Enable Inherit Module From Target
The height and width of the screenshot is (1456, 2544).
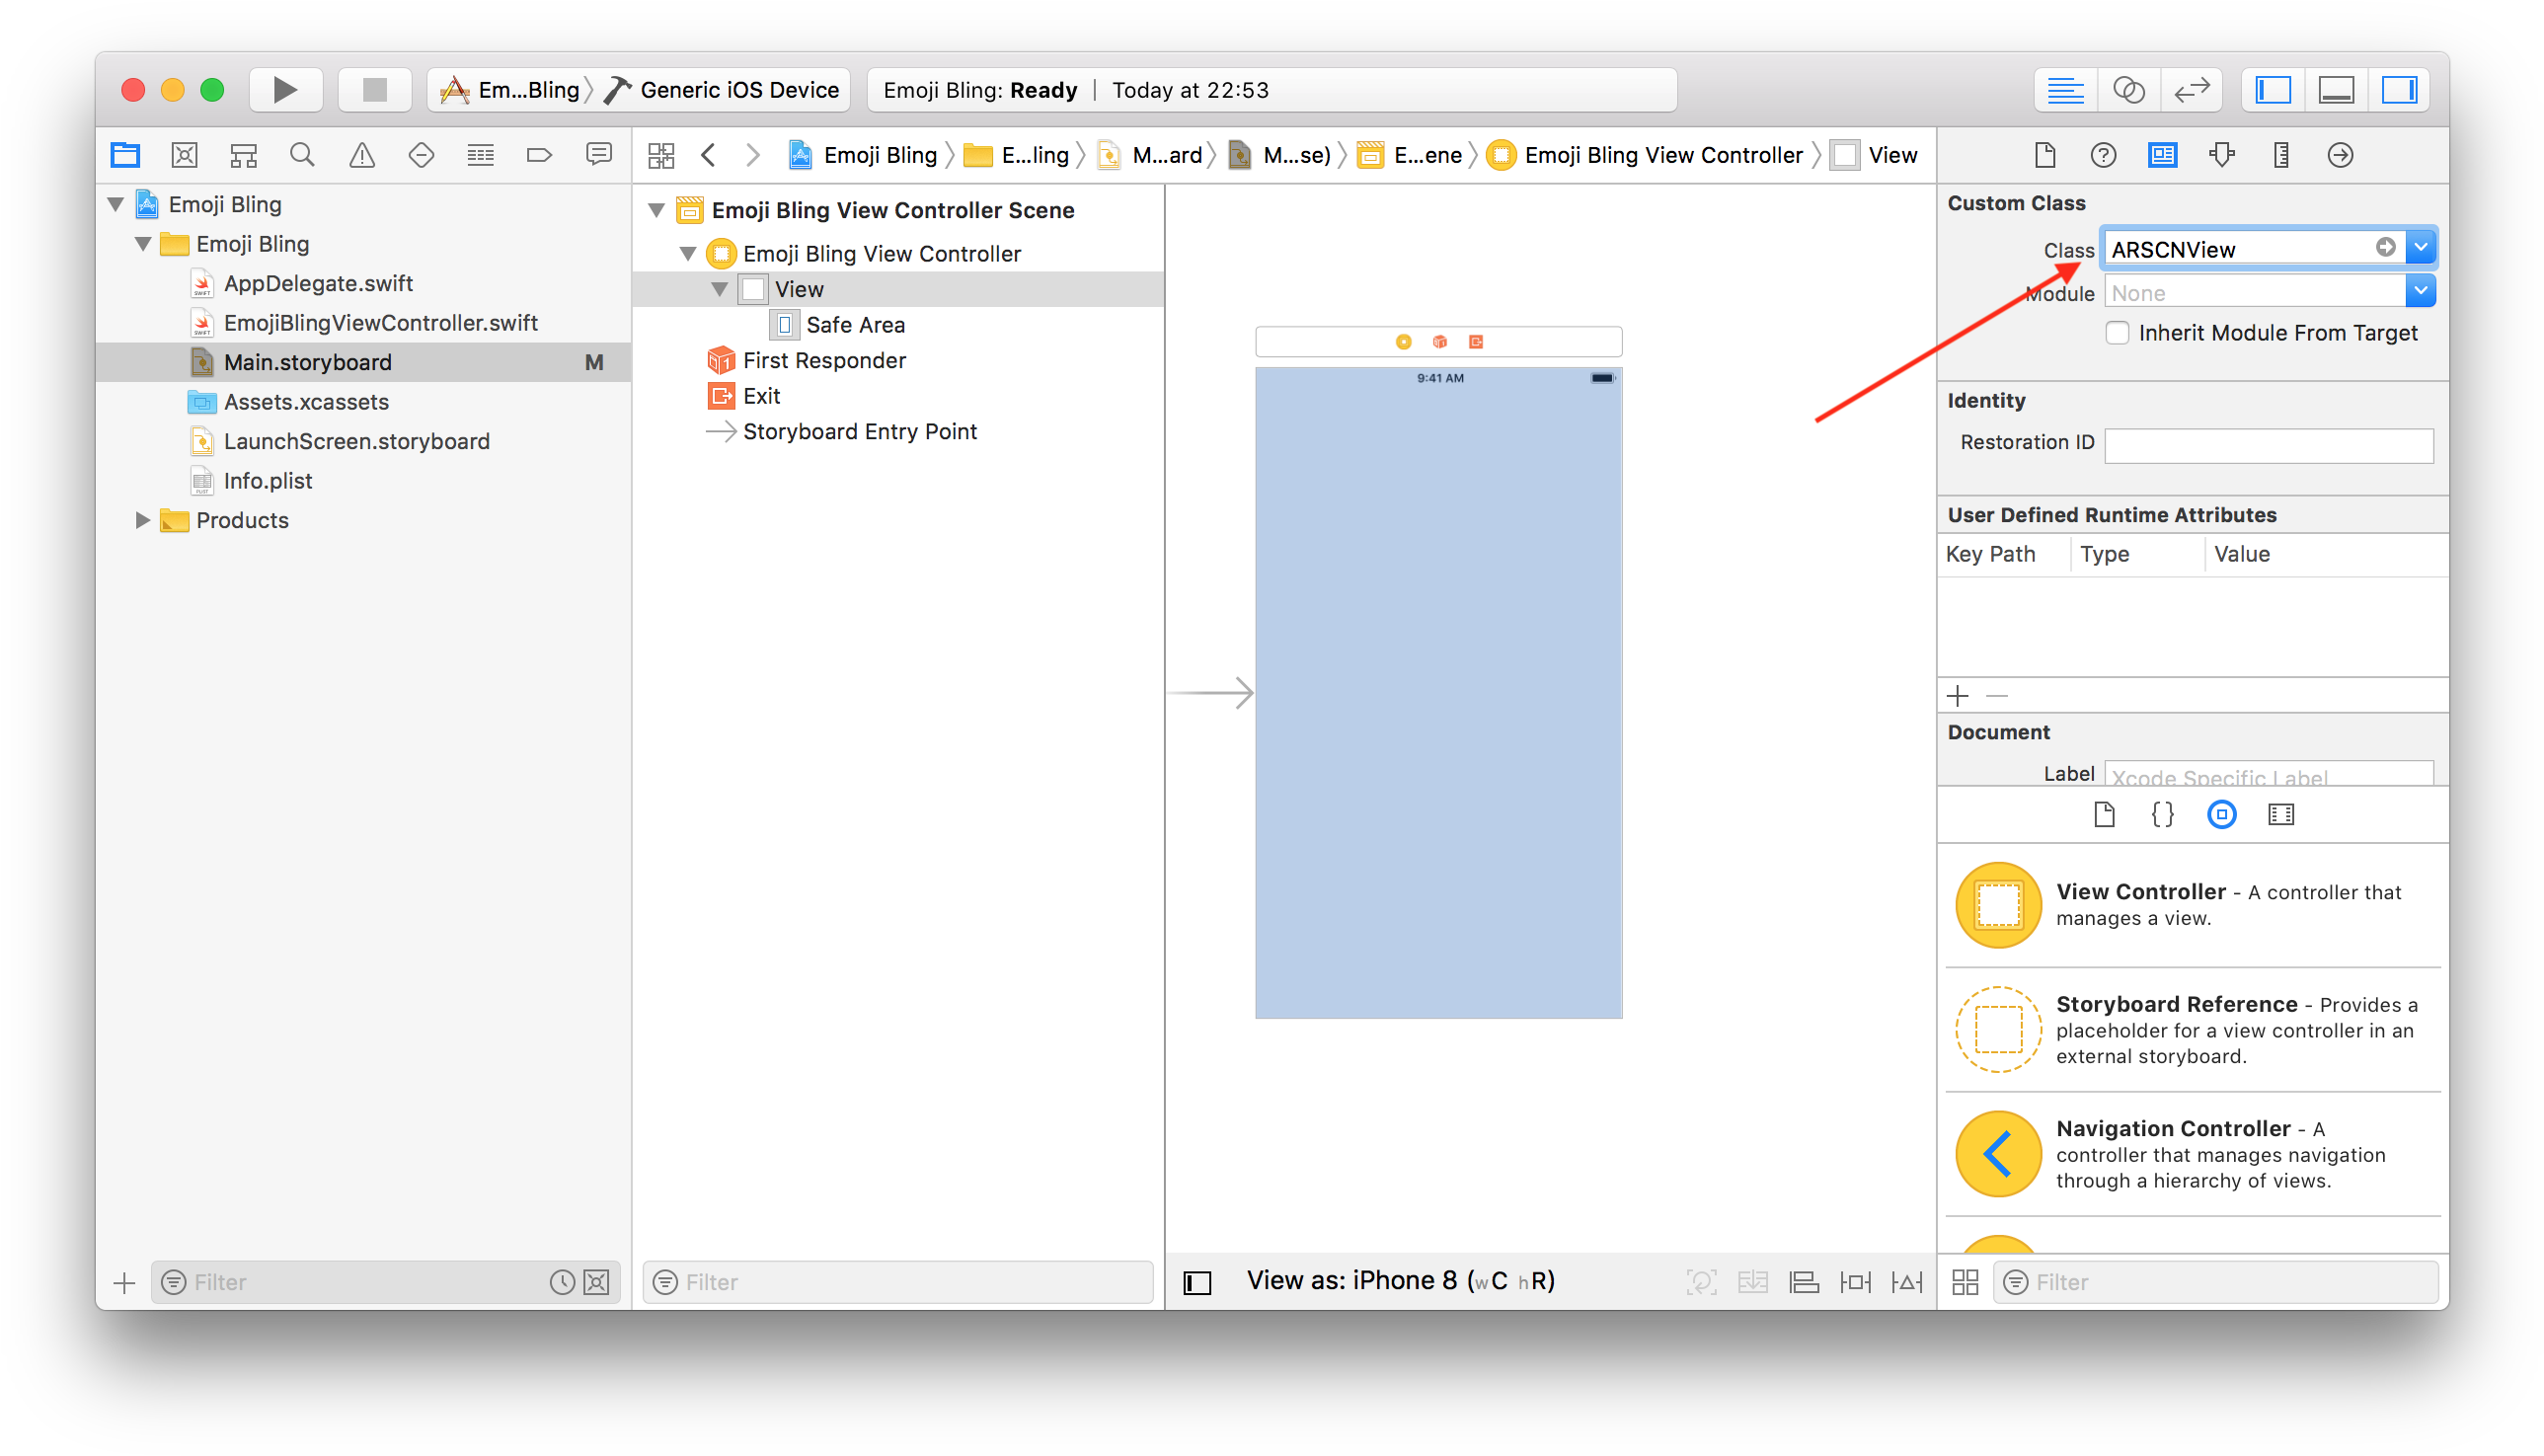click(2117, 332)
